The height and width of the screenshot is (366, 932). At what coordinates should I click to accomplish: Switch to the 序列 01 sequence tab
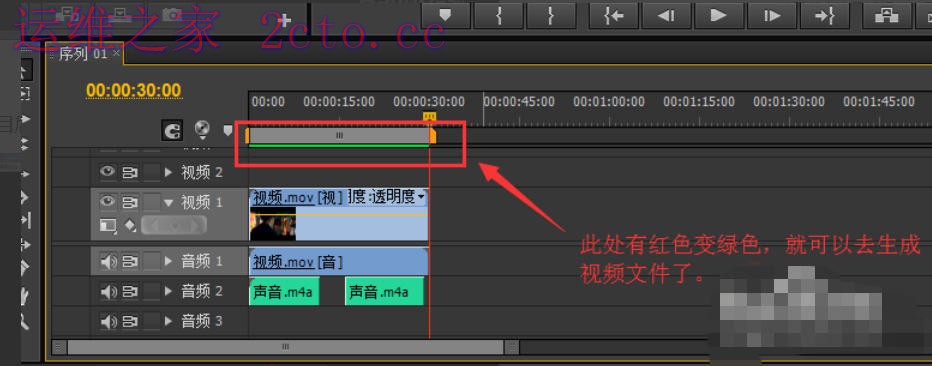[83, 54]
